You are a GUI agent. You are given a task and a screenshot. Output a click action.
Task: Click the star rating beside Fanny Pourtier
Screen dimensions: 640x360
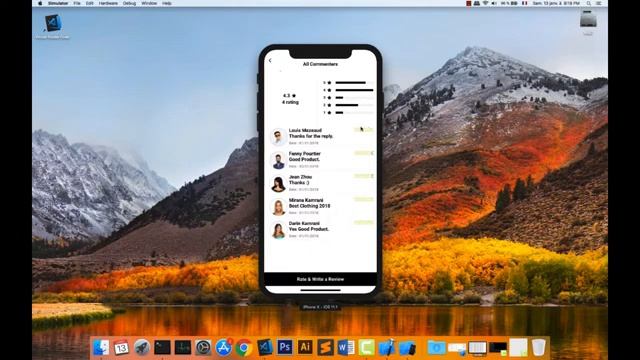[364, 153]
